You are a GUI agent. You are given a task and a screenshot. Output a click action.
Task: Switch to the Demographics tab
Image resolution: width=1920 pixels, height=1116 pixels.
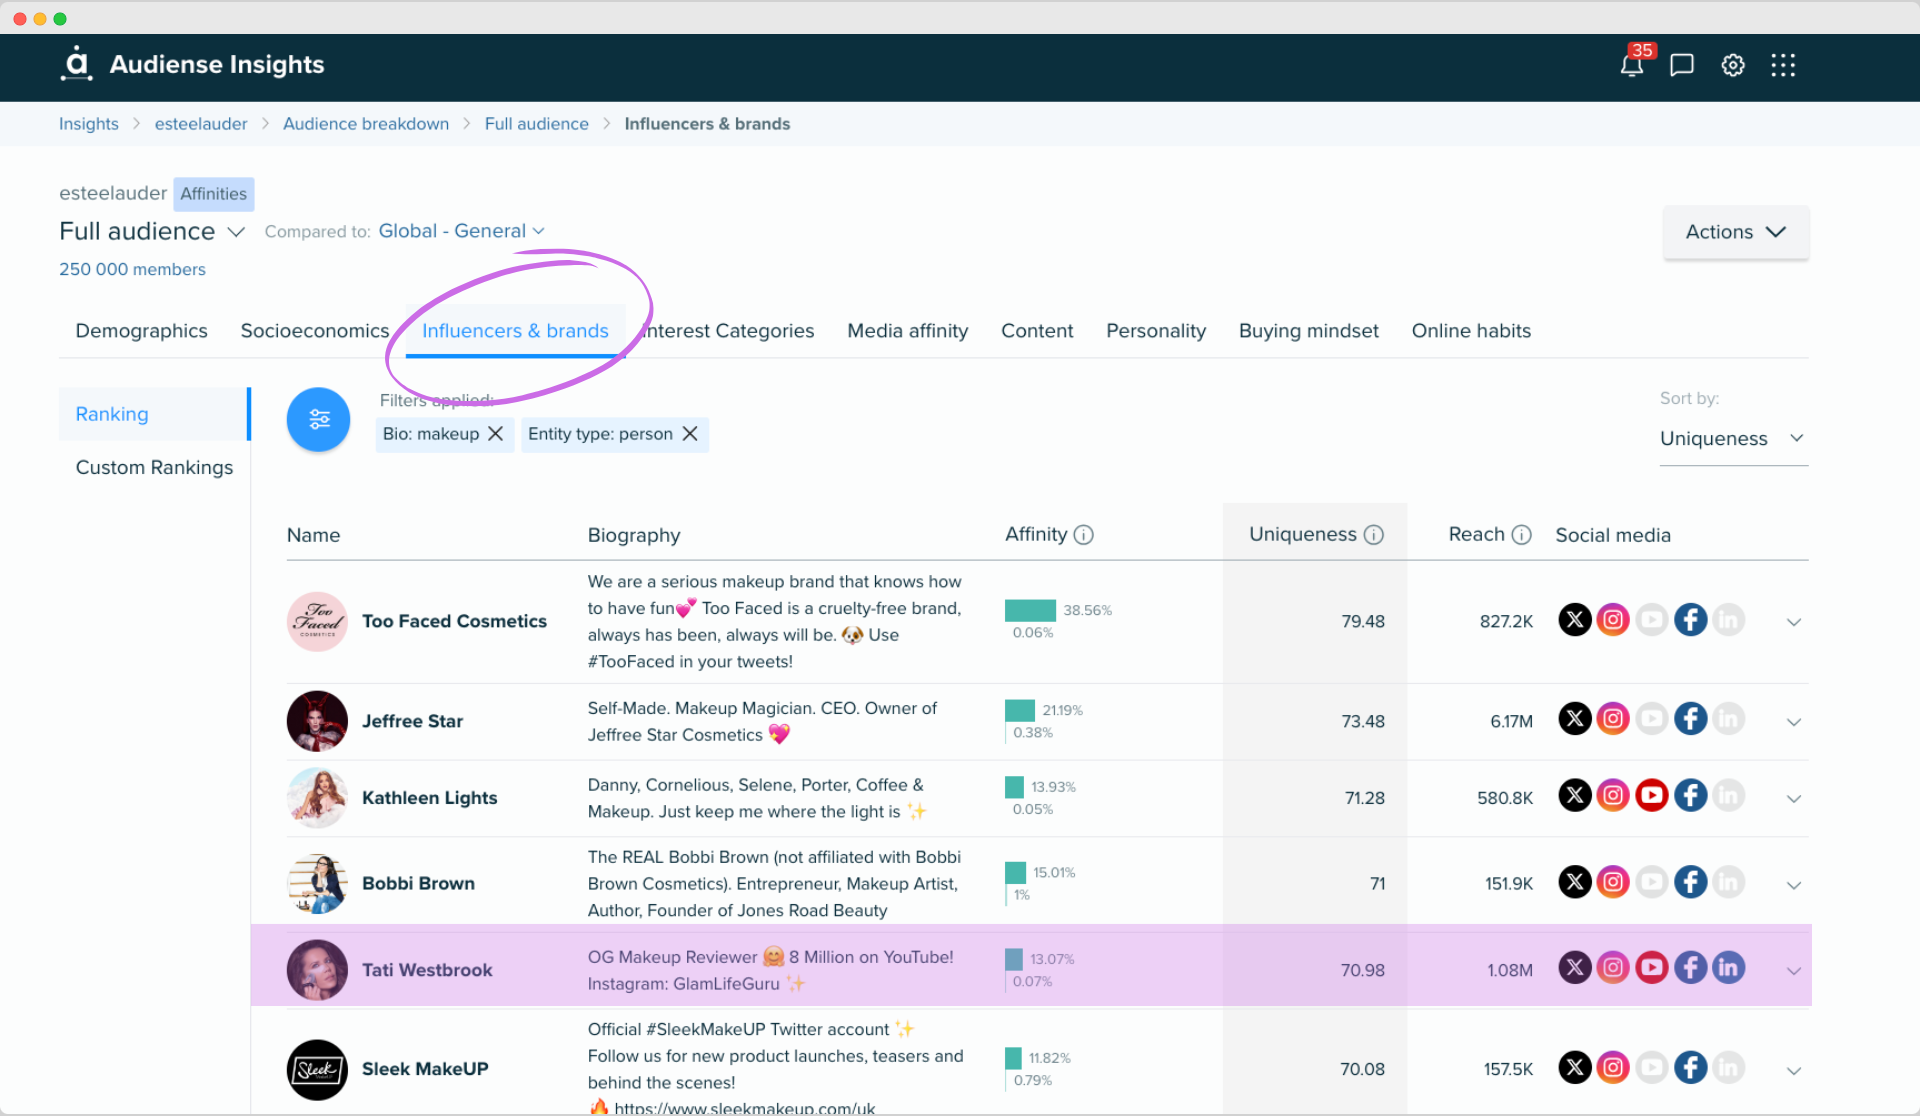(x=142, y=331)
